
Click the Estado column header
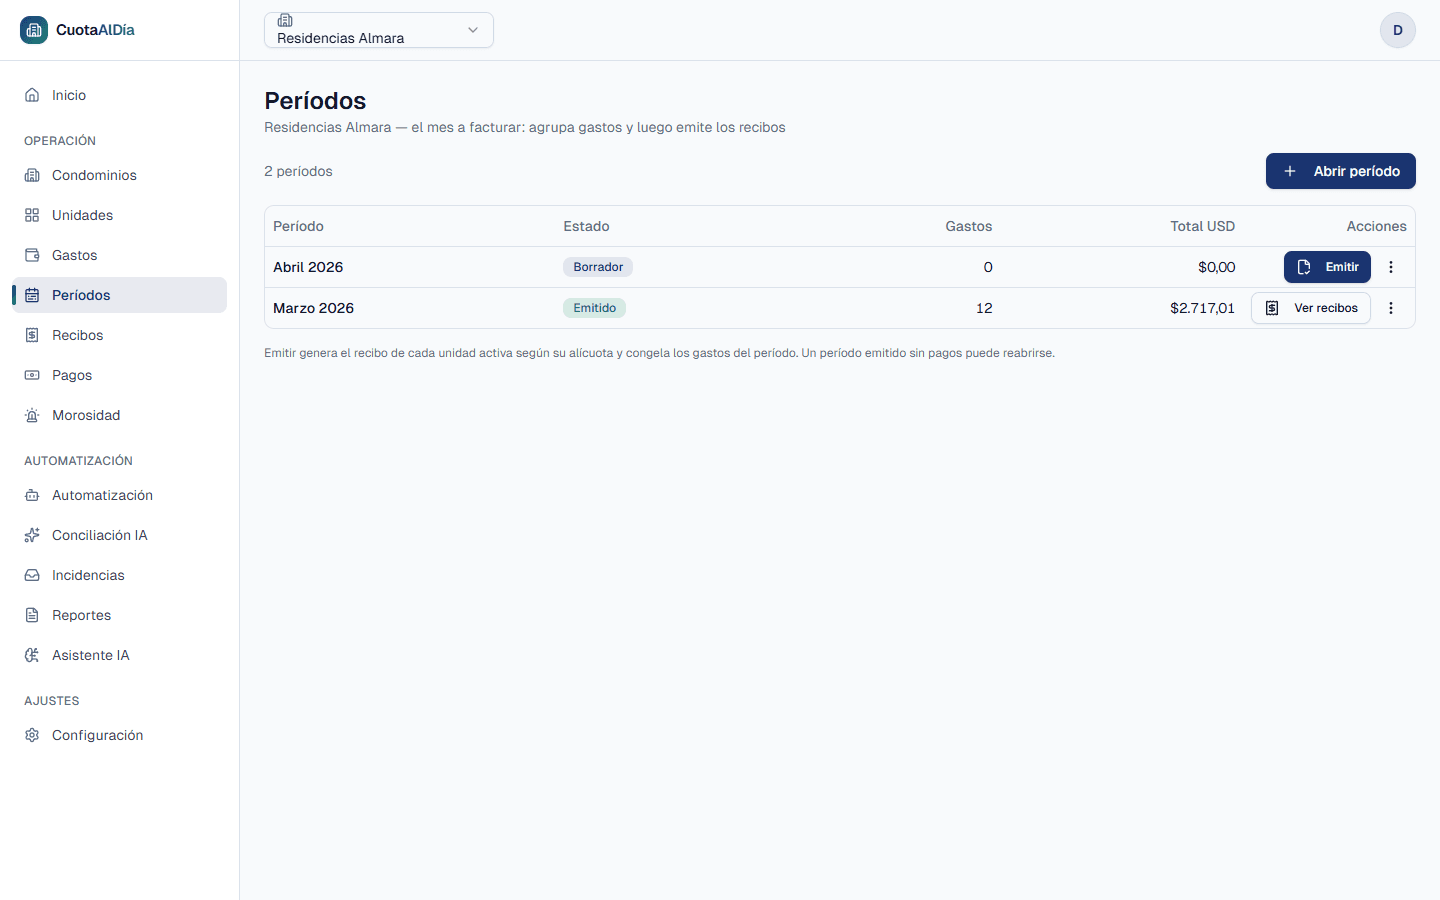[x=586, y=226]
